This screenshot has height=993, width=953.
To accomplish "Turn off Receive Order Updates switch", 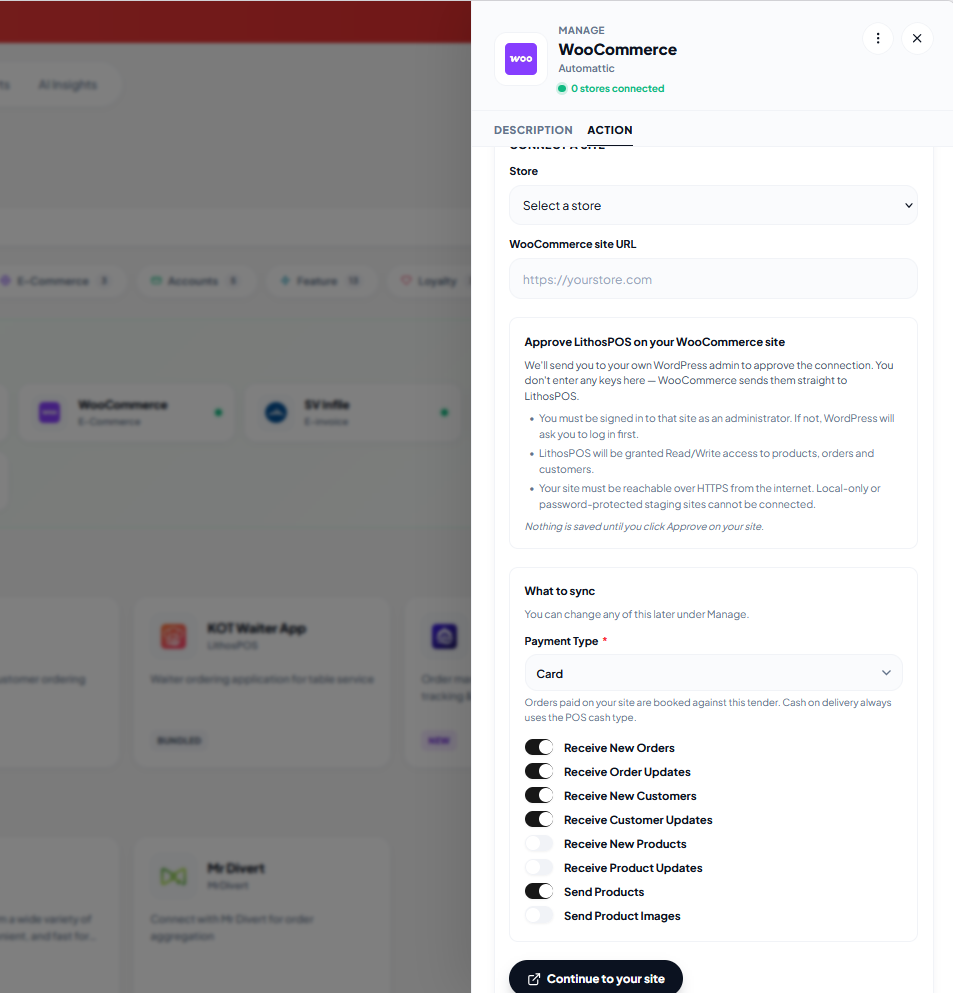I will tap(539, 771).
